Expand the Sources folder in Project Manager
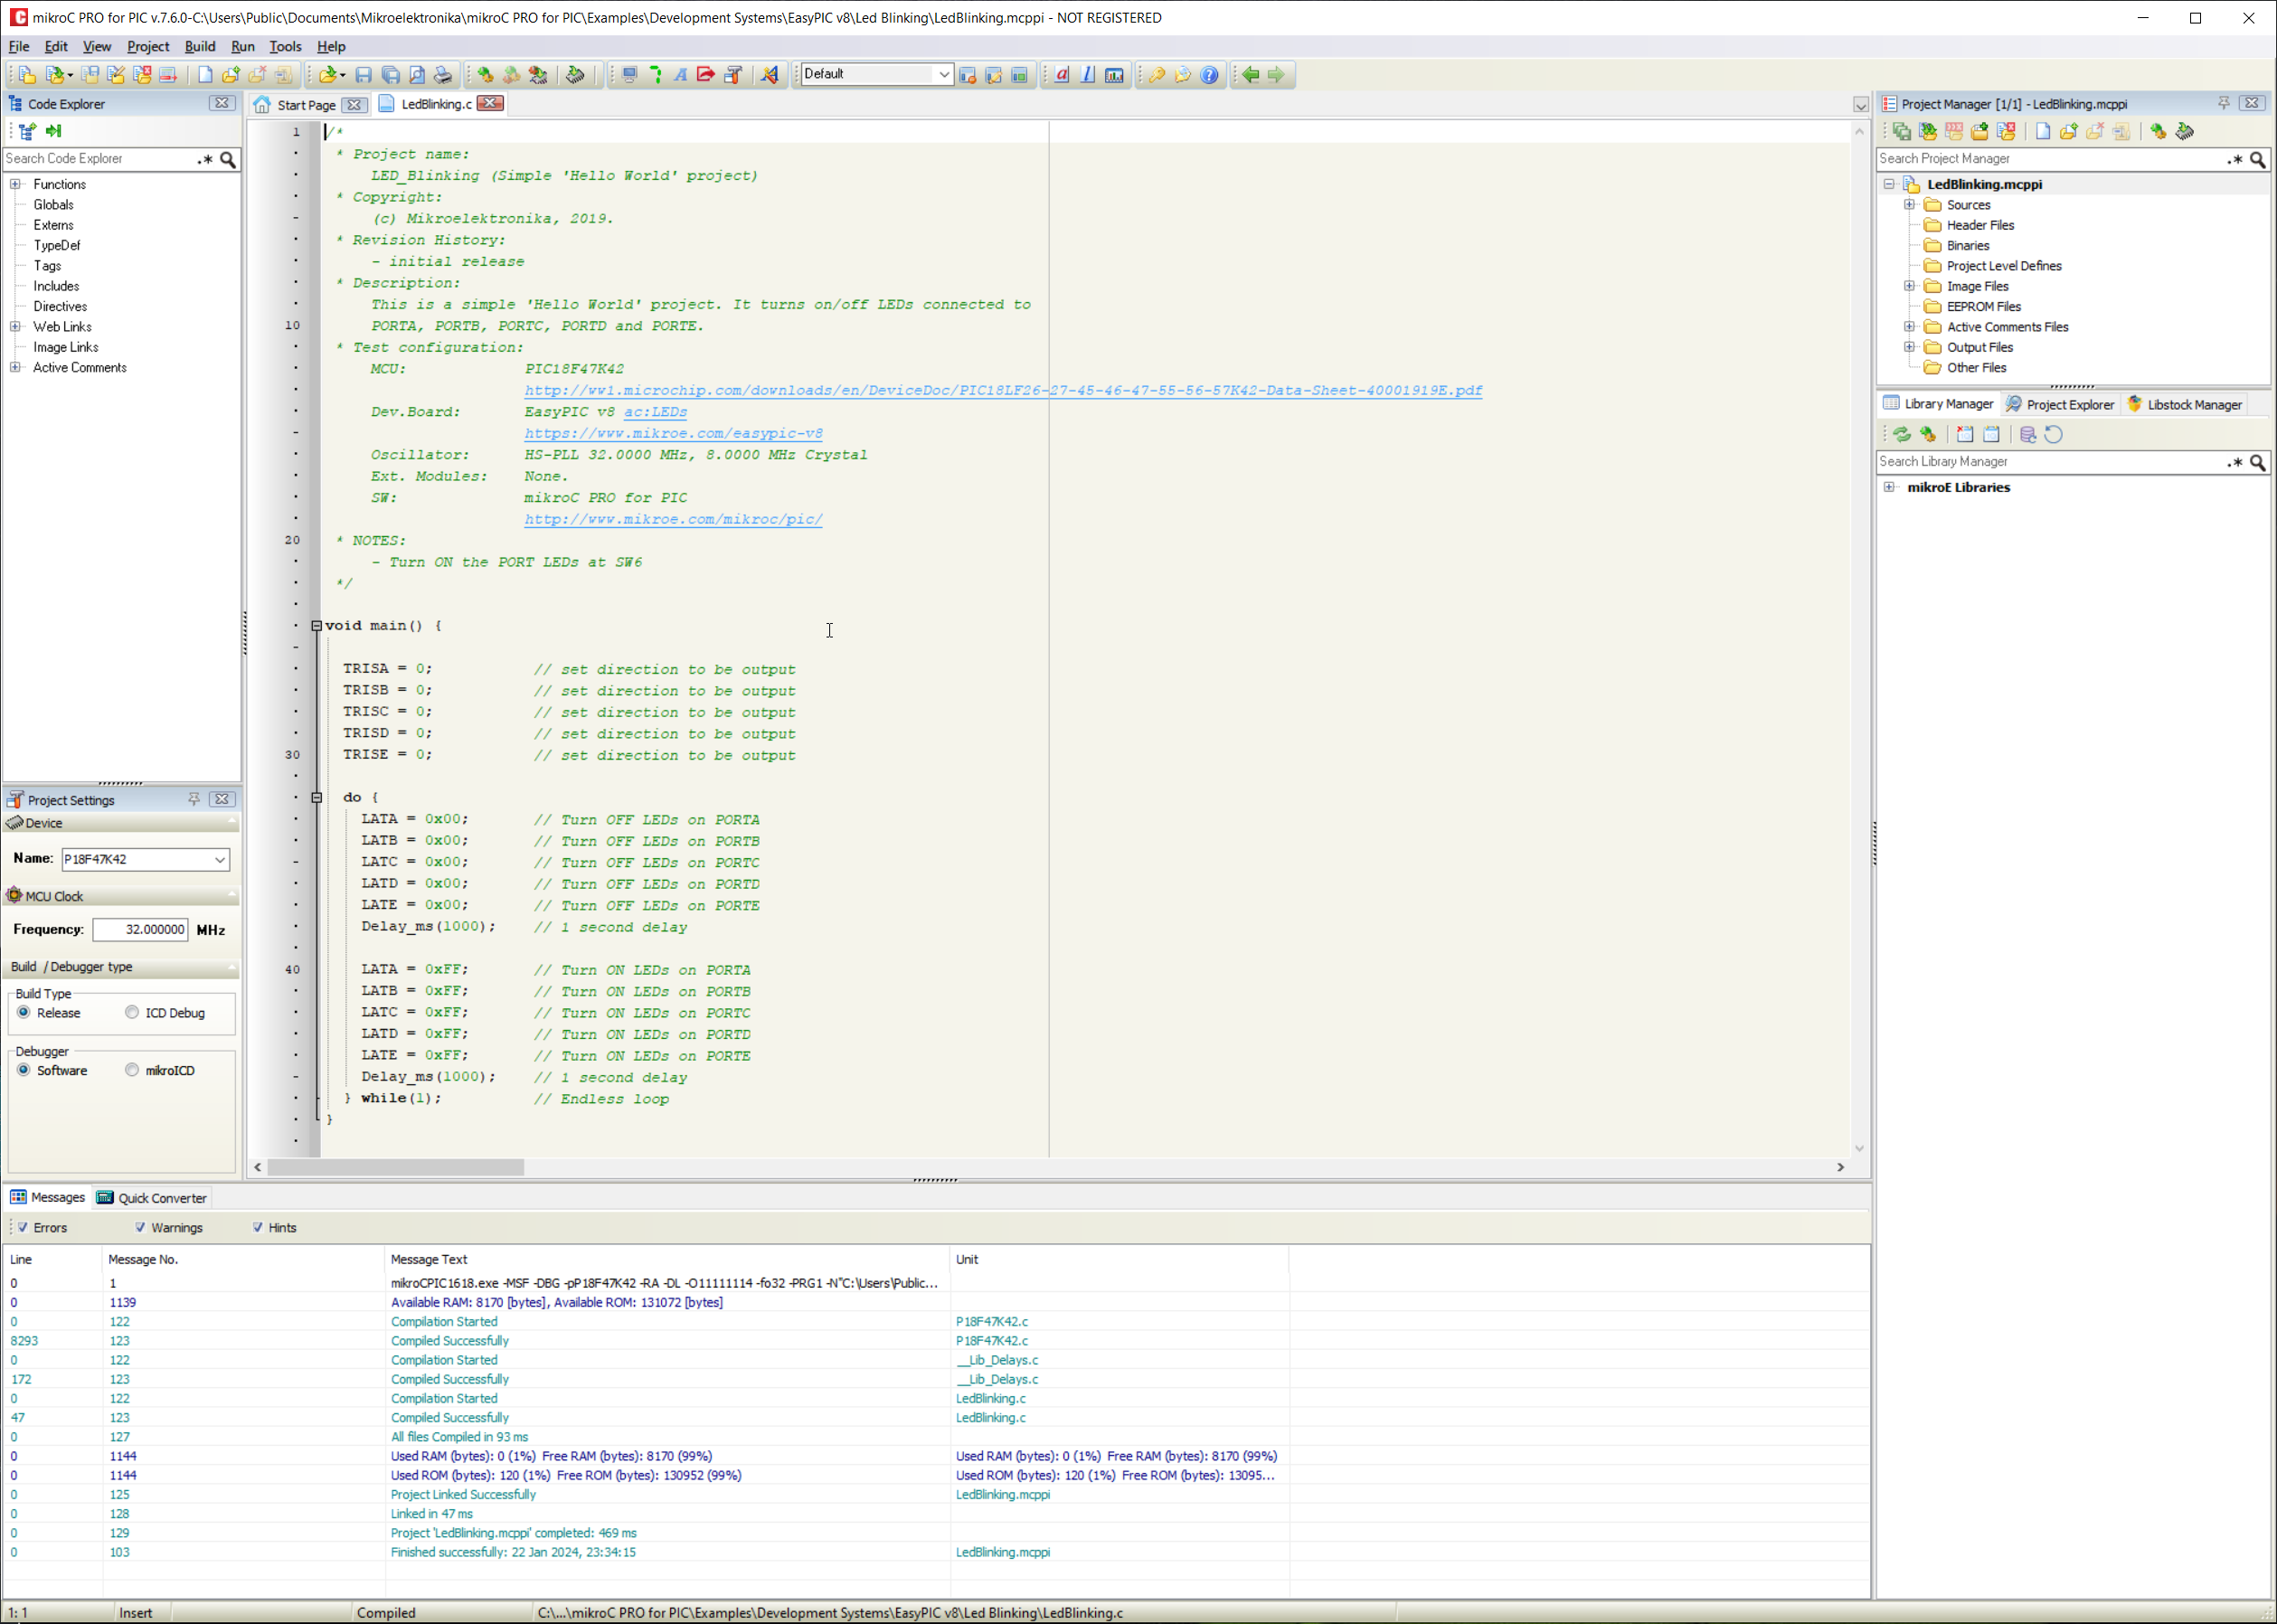The height and width of the screenshot is (1624, 2277). [1909, 205]
